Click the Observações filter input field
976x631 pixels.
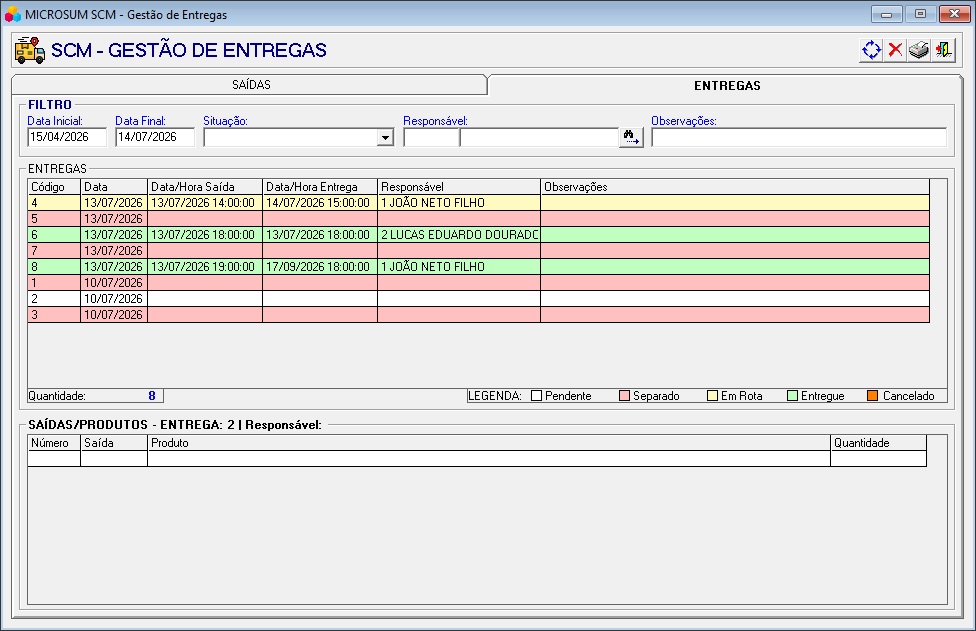799,137
